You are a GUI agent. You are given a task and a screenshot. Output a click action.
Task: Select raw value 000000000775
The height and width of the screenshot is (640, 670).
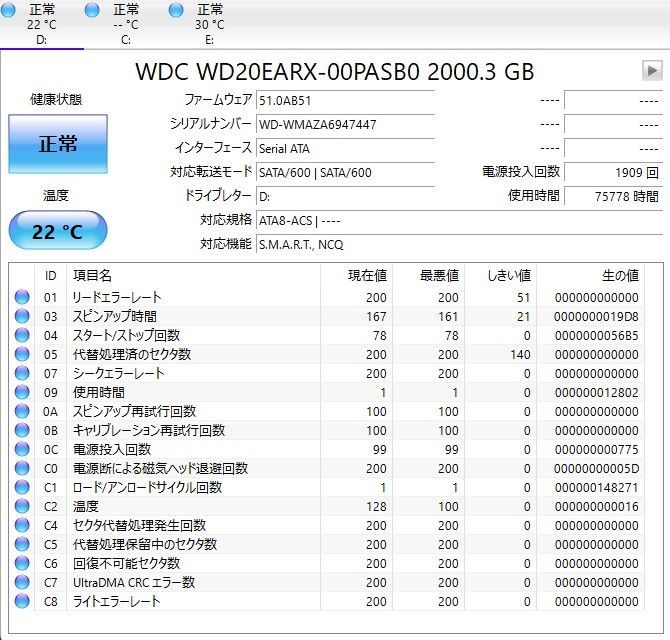[597, 449]
